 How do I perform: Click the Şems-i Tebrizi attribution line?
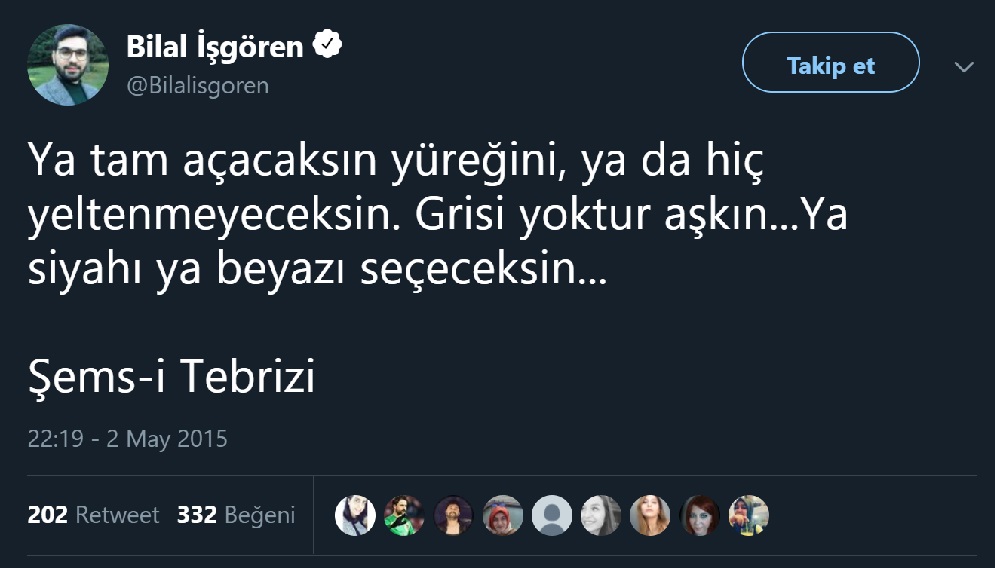tap(171, 377)
